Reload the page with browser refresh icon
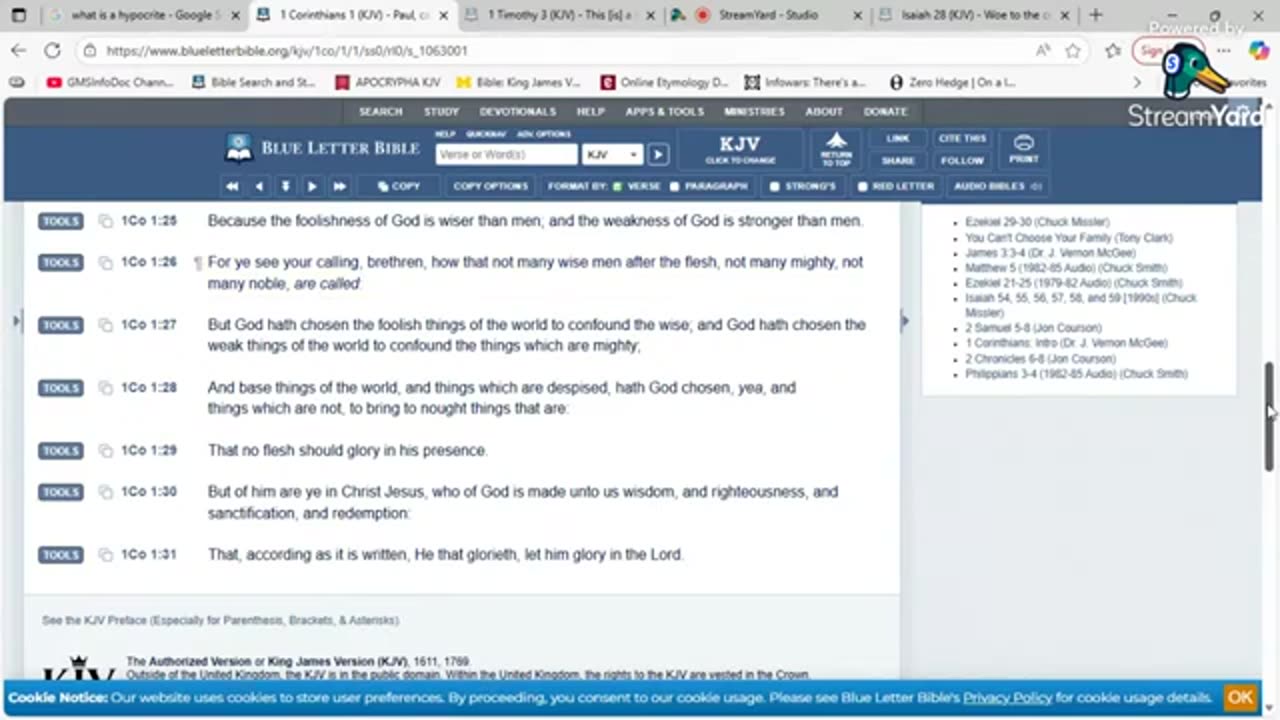The image size is (1280, 720). coord(52,50)
